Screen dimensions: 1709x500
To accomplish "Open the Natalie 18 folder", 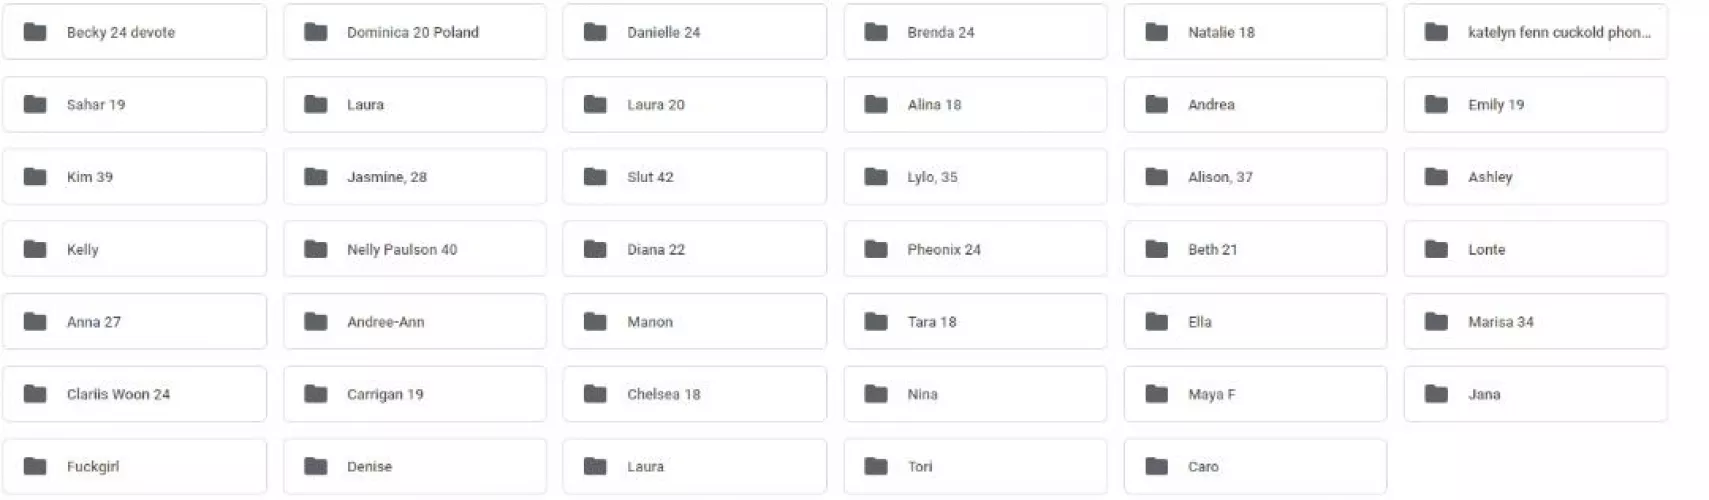I will [1255, 32].
